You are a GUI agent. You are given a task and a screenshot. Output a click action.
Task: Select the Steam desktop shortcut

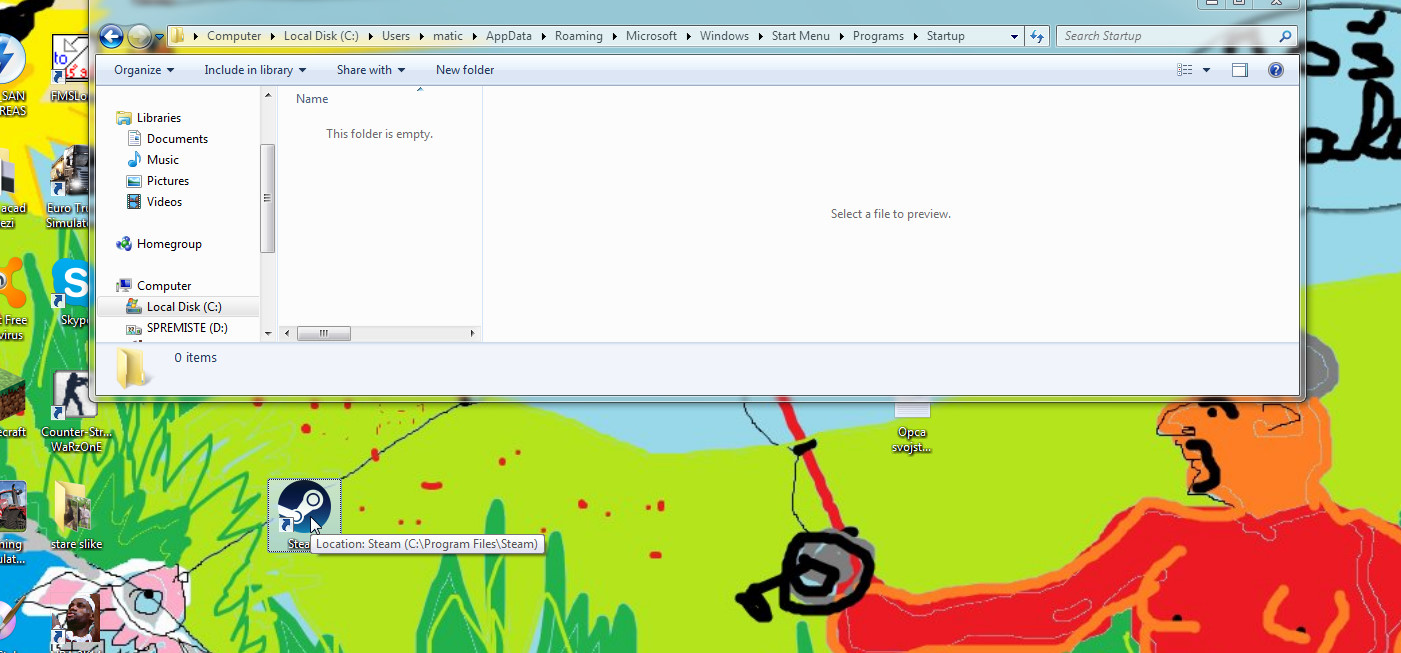(x=304, y=515)
